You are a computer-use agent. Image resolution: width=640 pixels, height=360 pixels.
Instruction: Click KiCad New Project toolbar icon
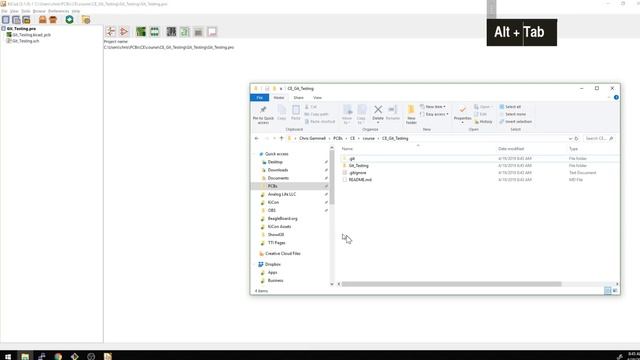coord(6,20)
